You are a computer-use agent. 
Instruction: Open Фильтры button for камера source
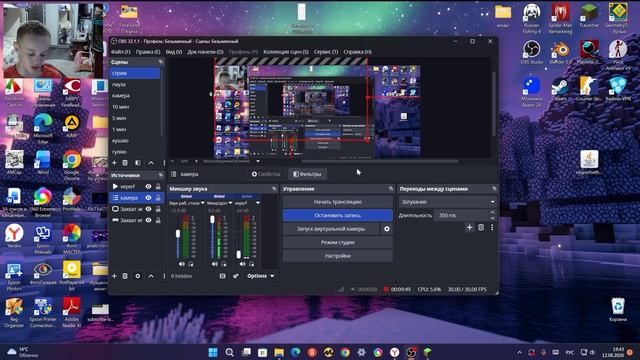click(307, 174)
